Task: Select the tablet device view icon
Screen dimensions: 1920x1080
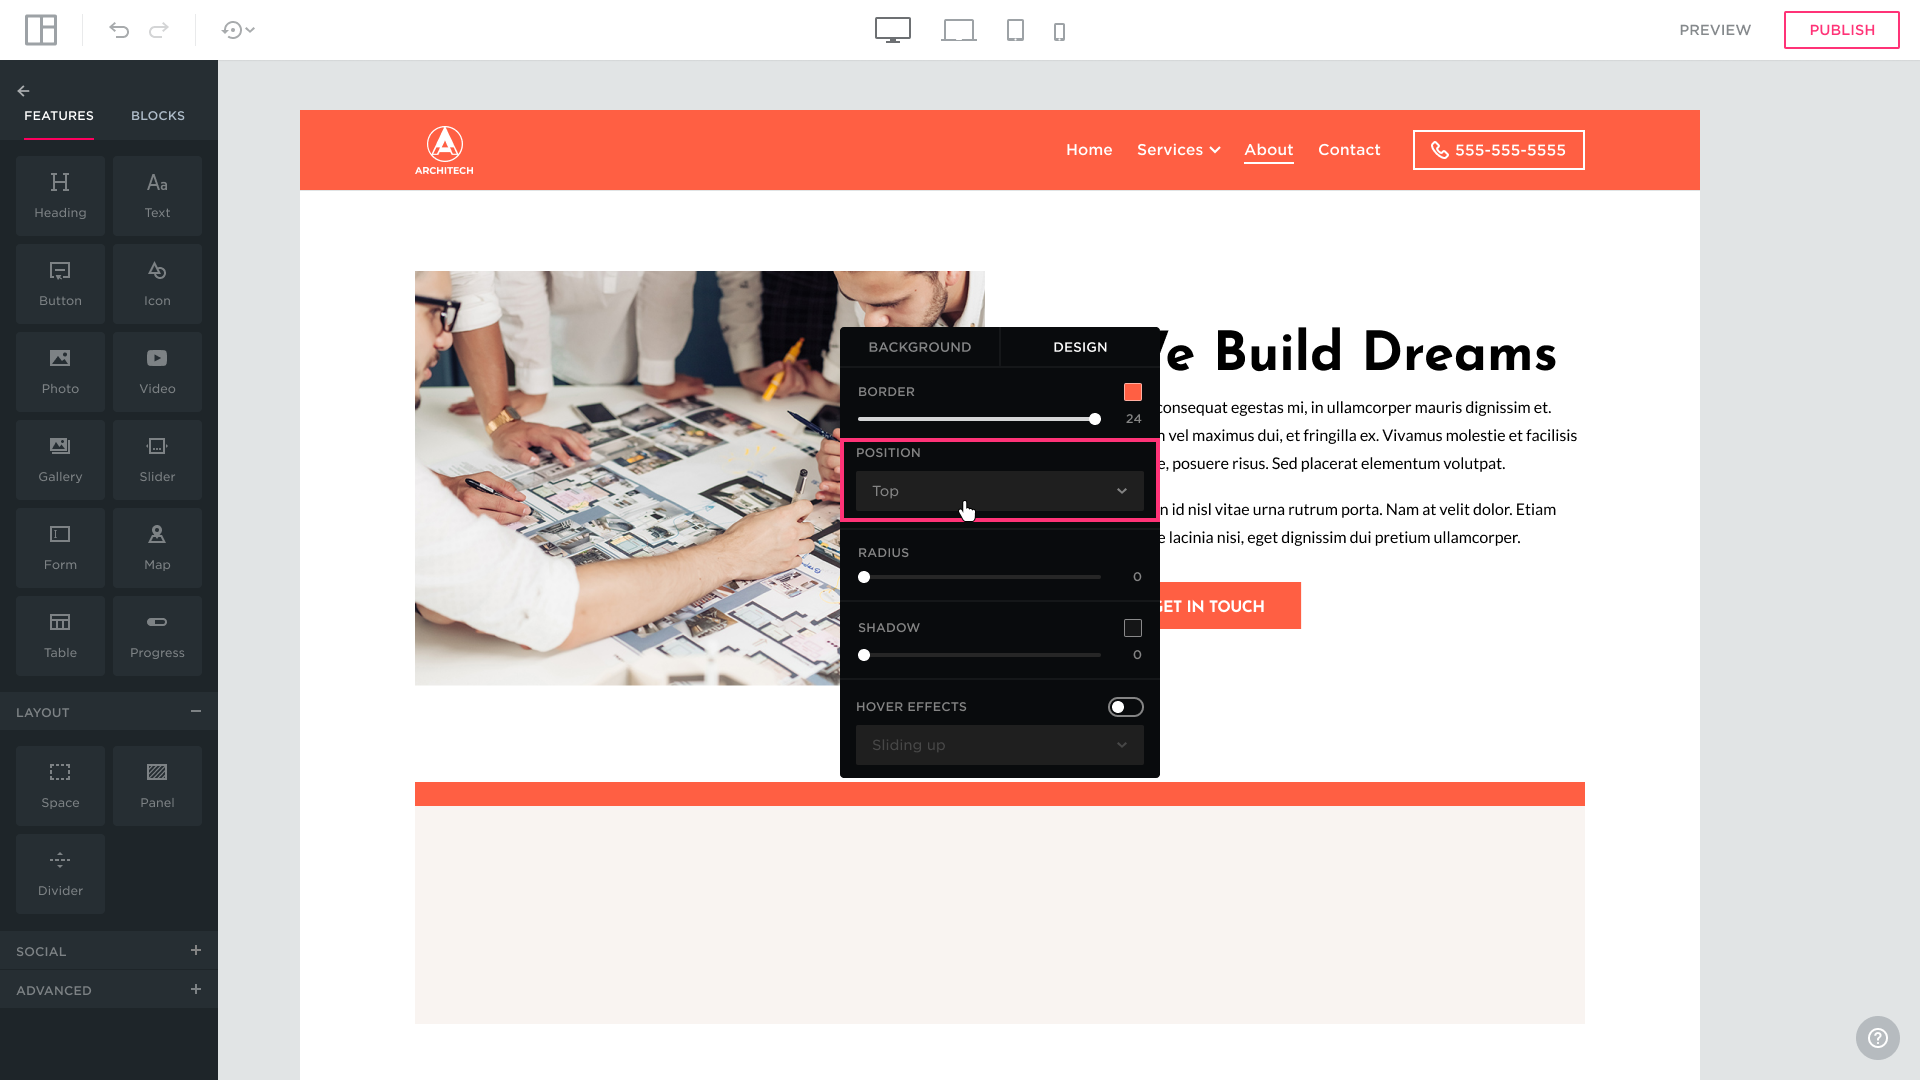Action: [1015, 30]
